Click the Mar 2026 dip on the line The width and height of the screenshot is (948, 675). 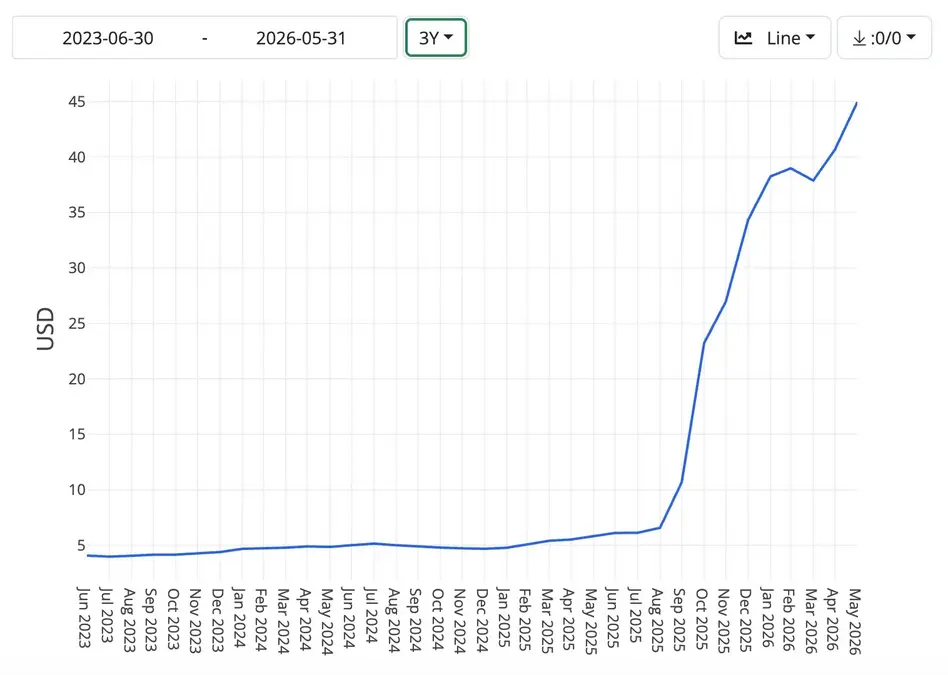[x=813, y=180]
